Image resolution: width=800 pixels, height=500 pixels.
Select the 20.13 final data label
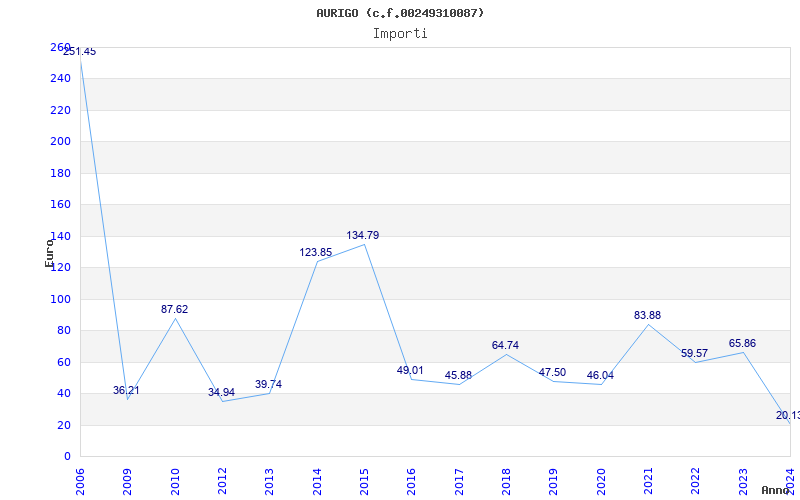[788, 416]
